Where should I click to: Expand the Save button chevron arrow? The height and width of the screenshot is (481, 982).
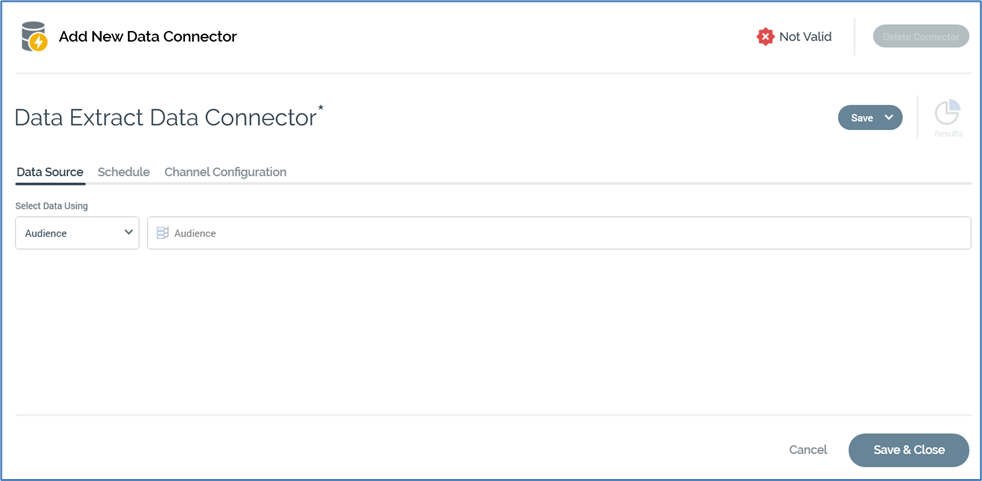[889, 118]
